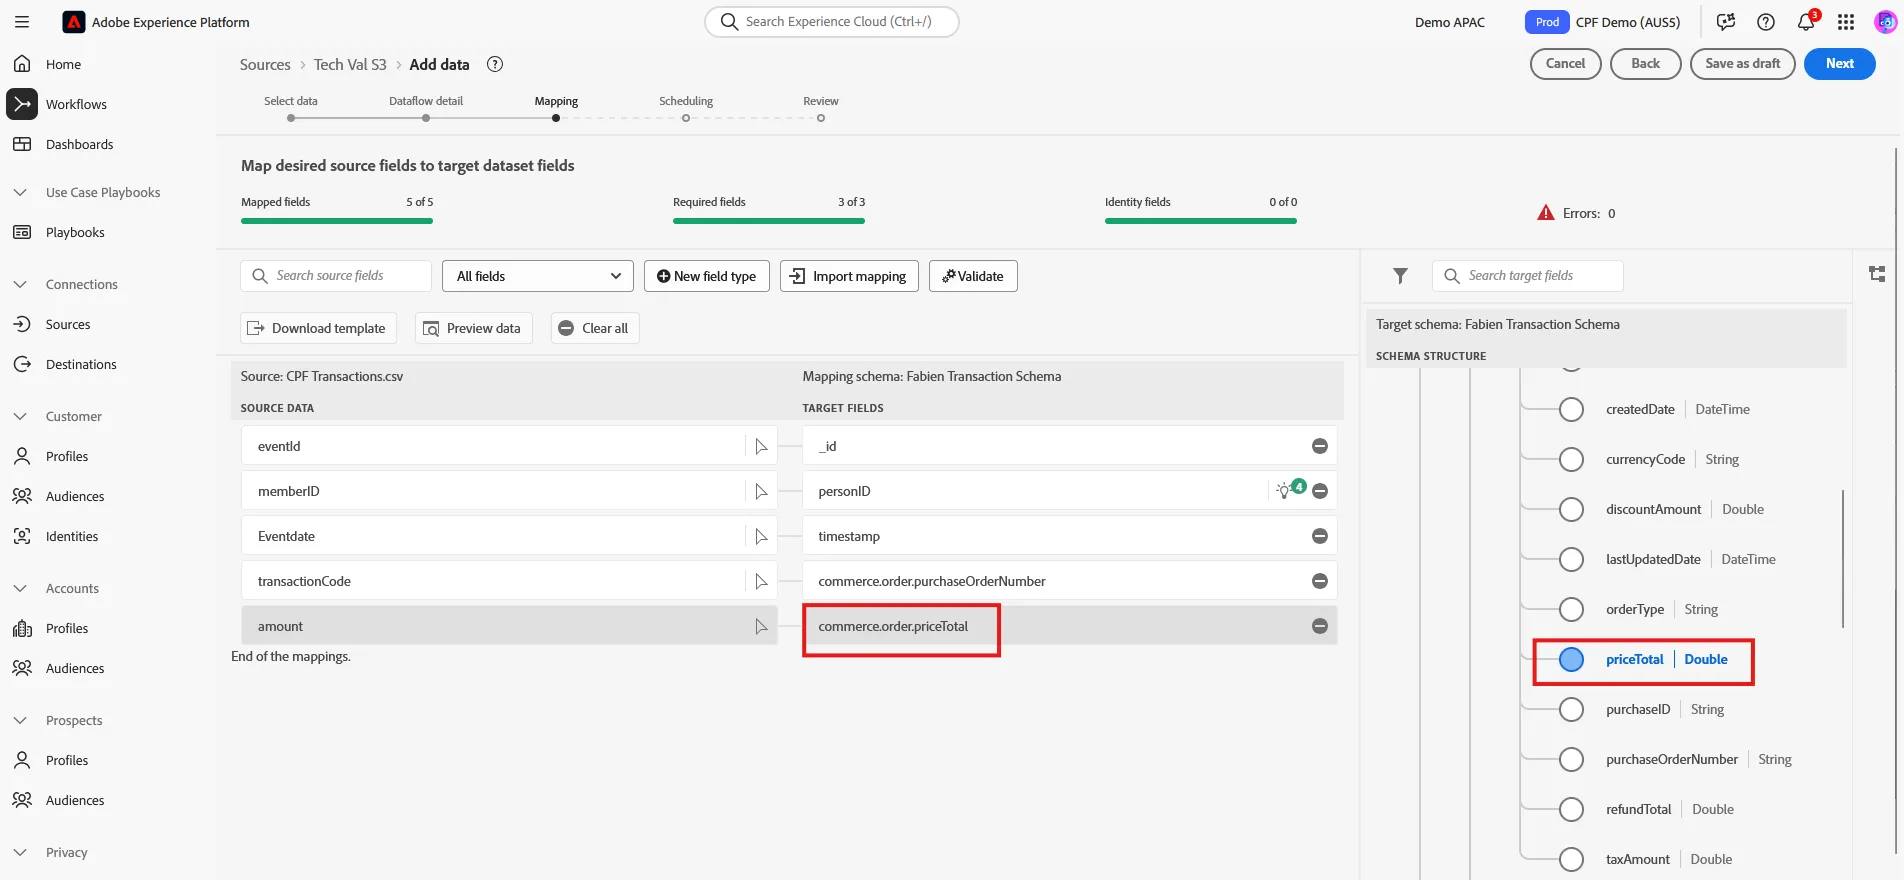The height and width of the screenshot is (880, 1904).
Task: Open the notifications bell
Action: 1806,22
